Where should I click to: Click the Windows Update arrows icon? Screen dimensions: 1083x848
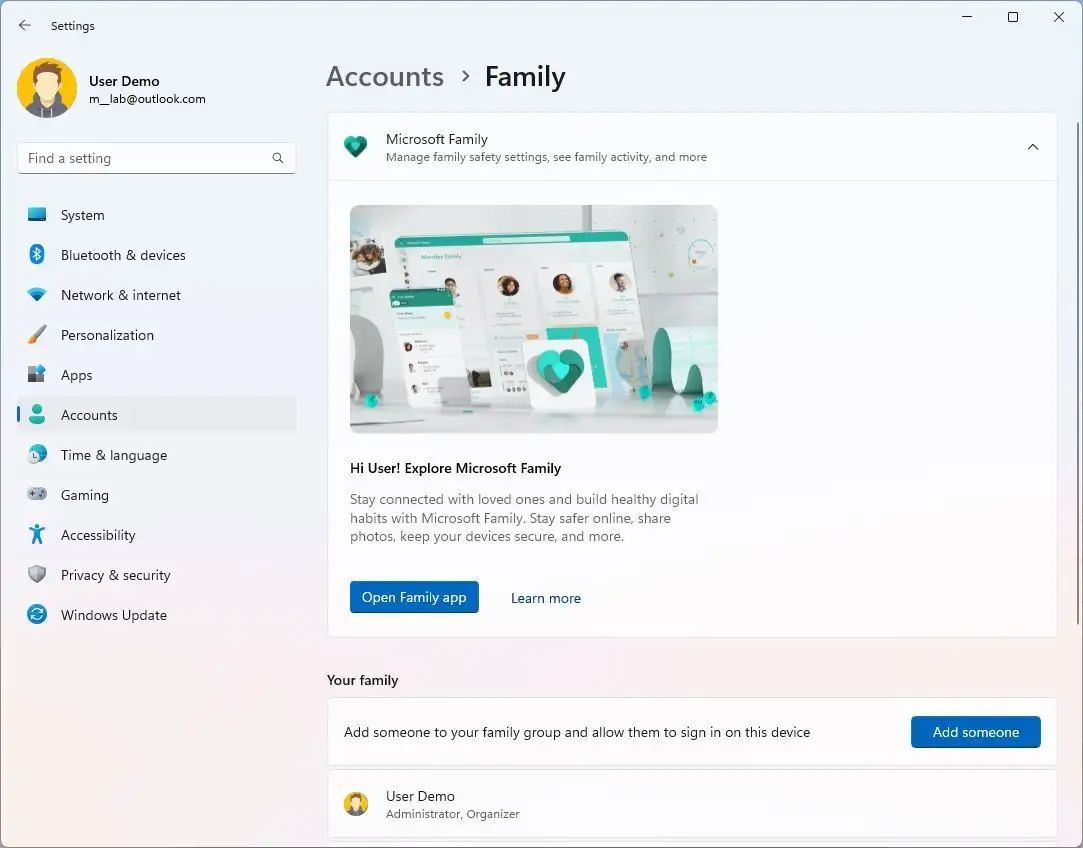[x=37, y=615]
